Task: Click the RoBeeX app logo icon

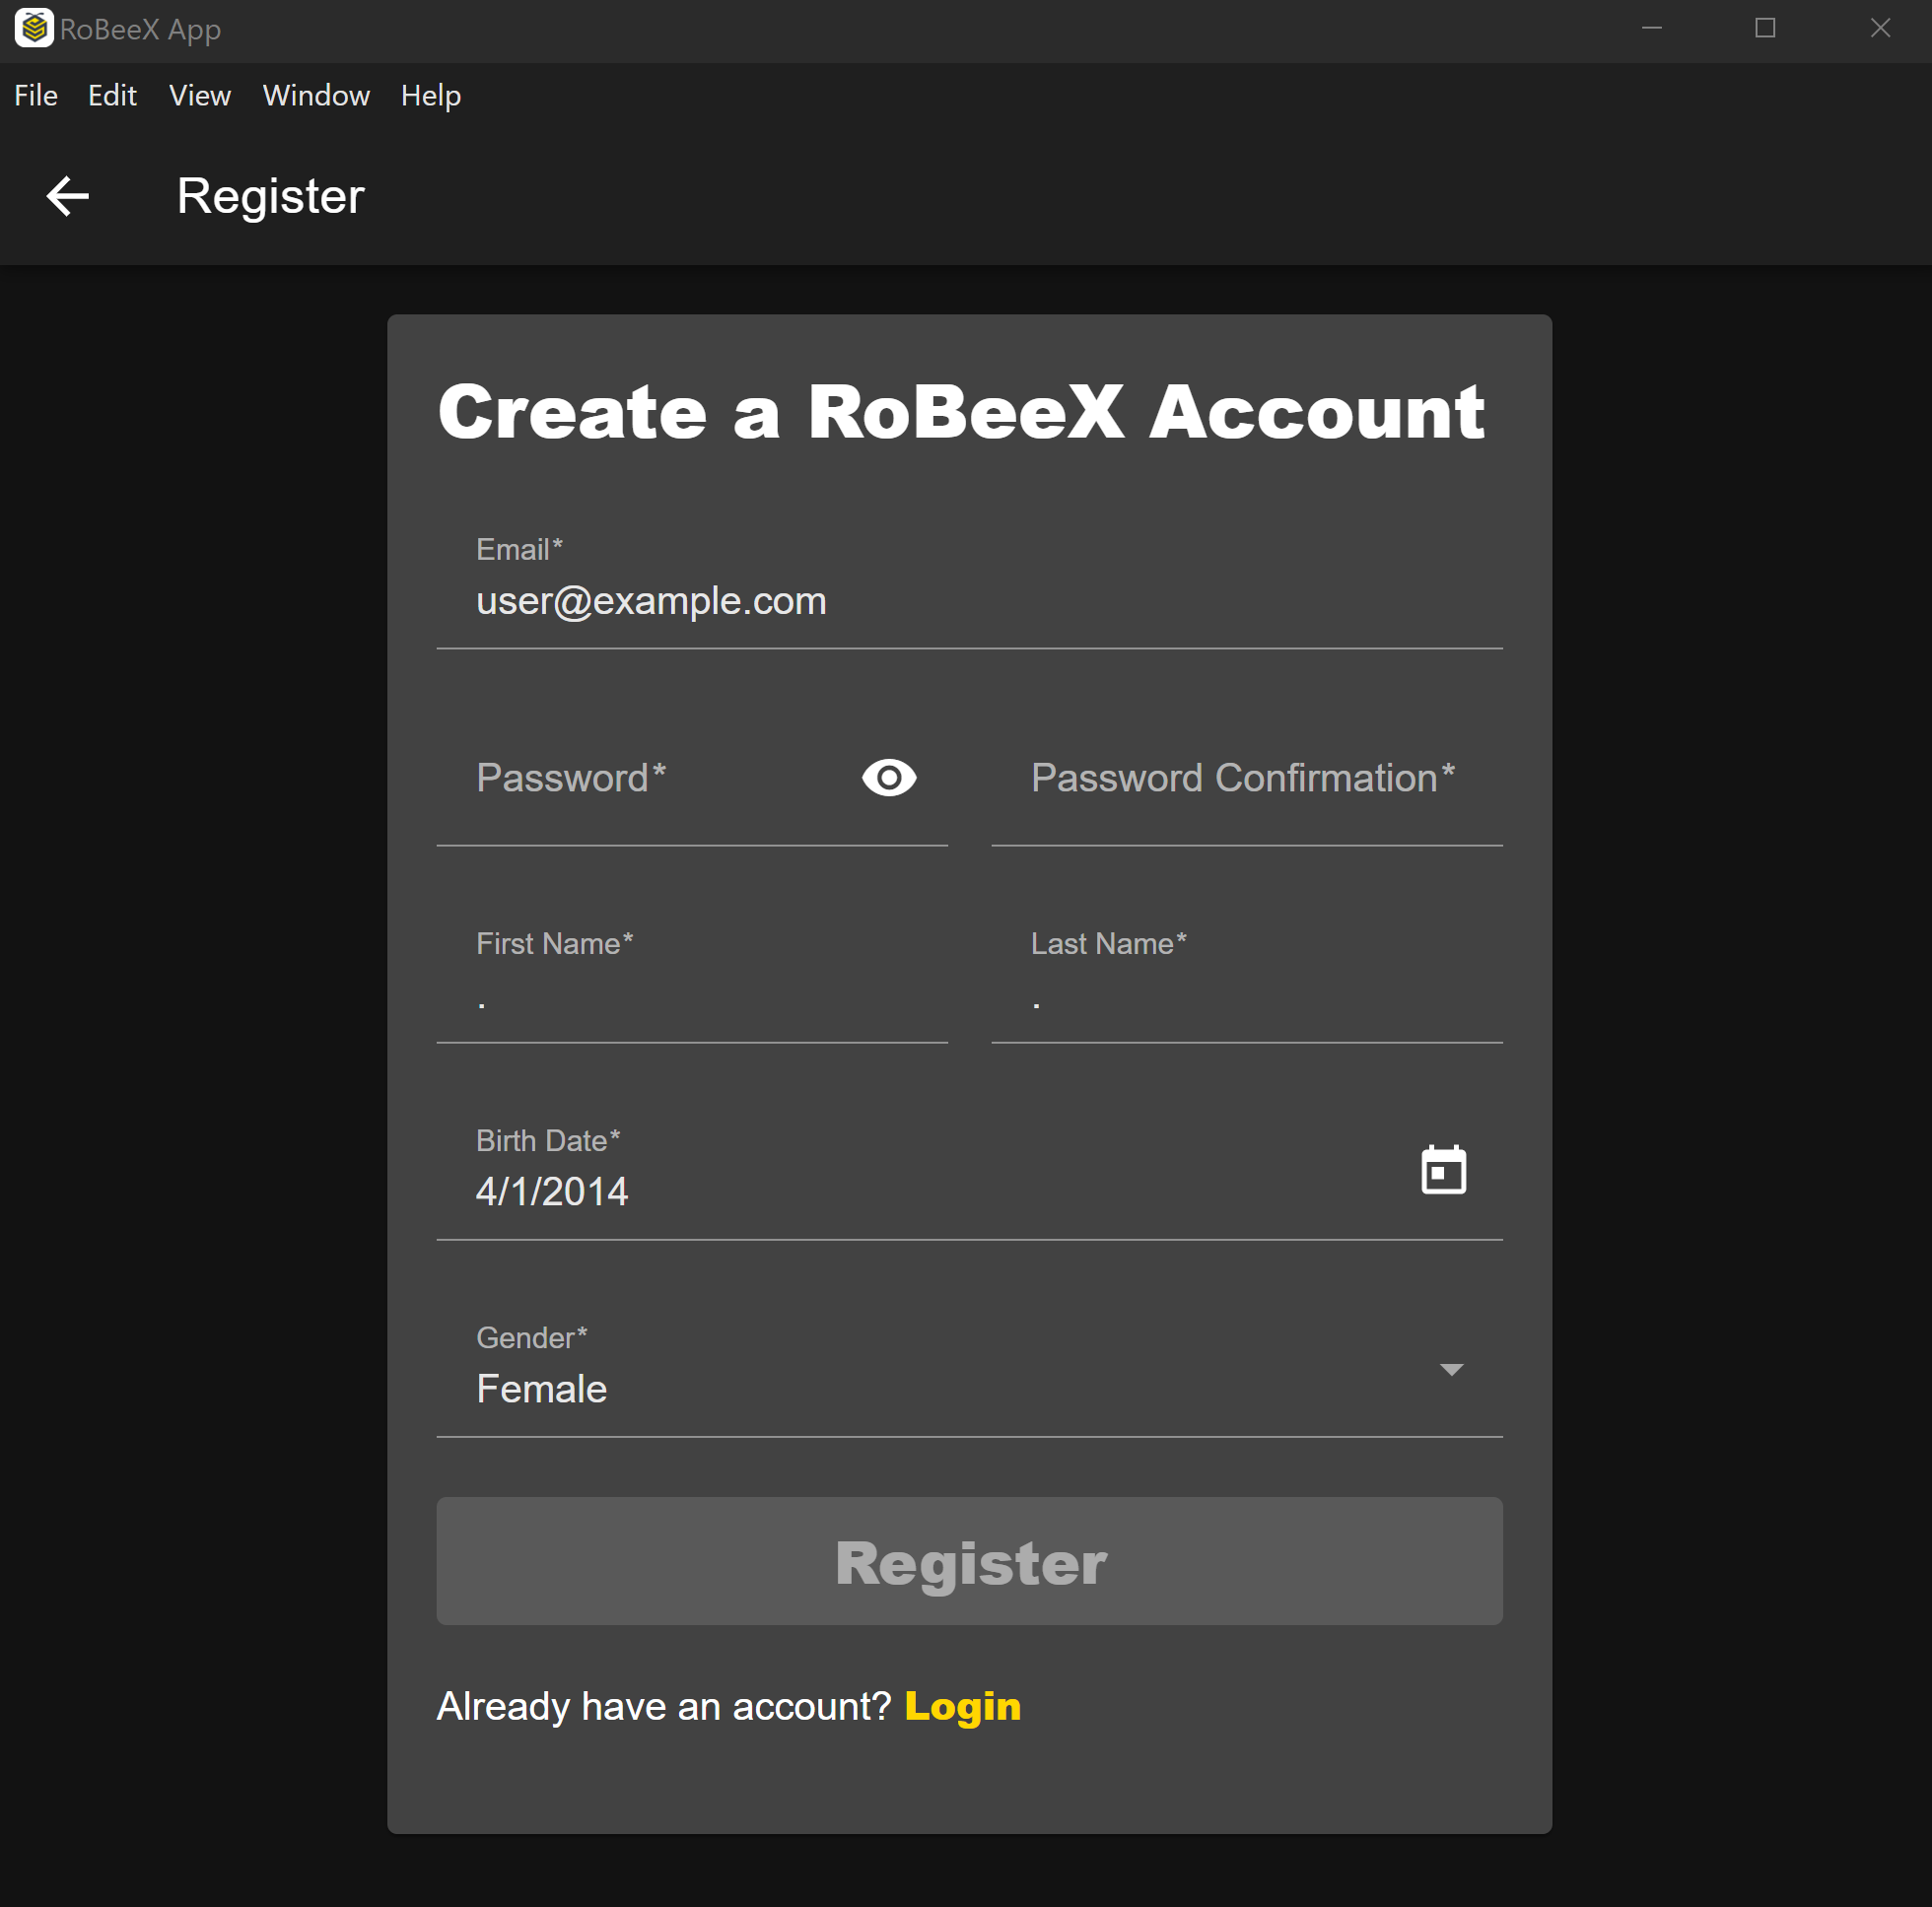Action: (x=34, y=28)
